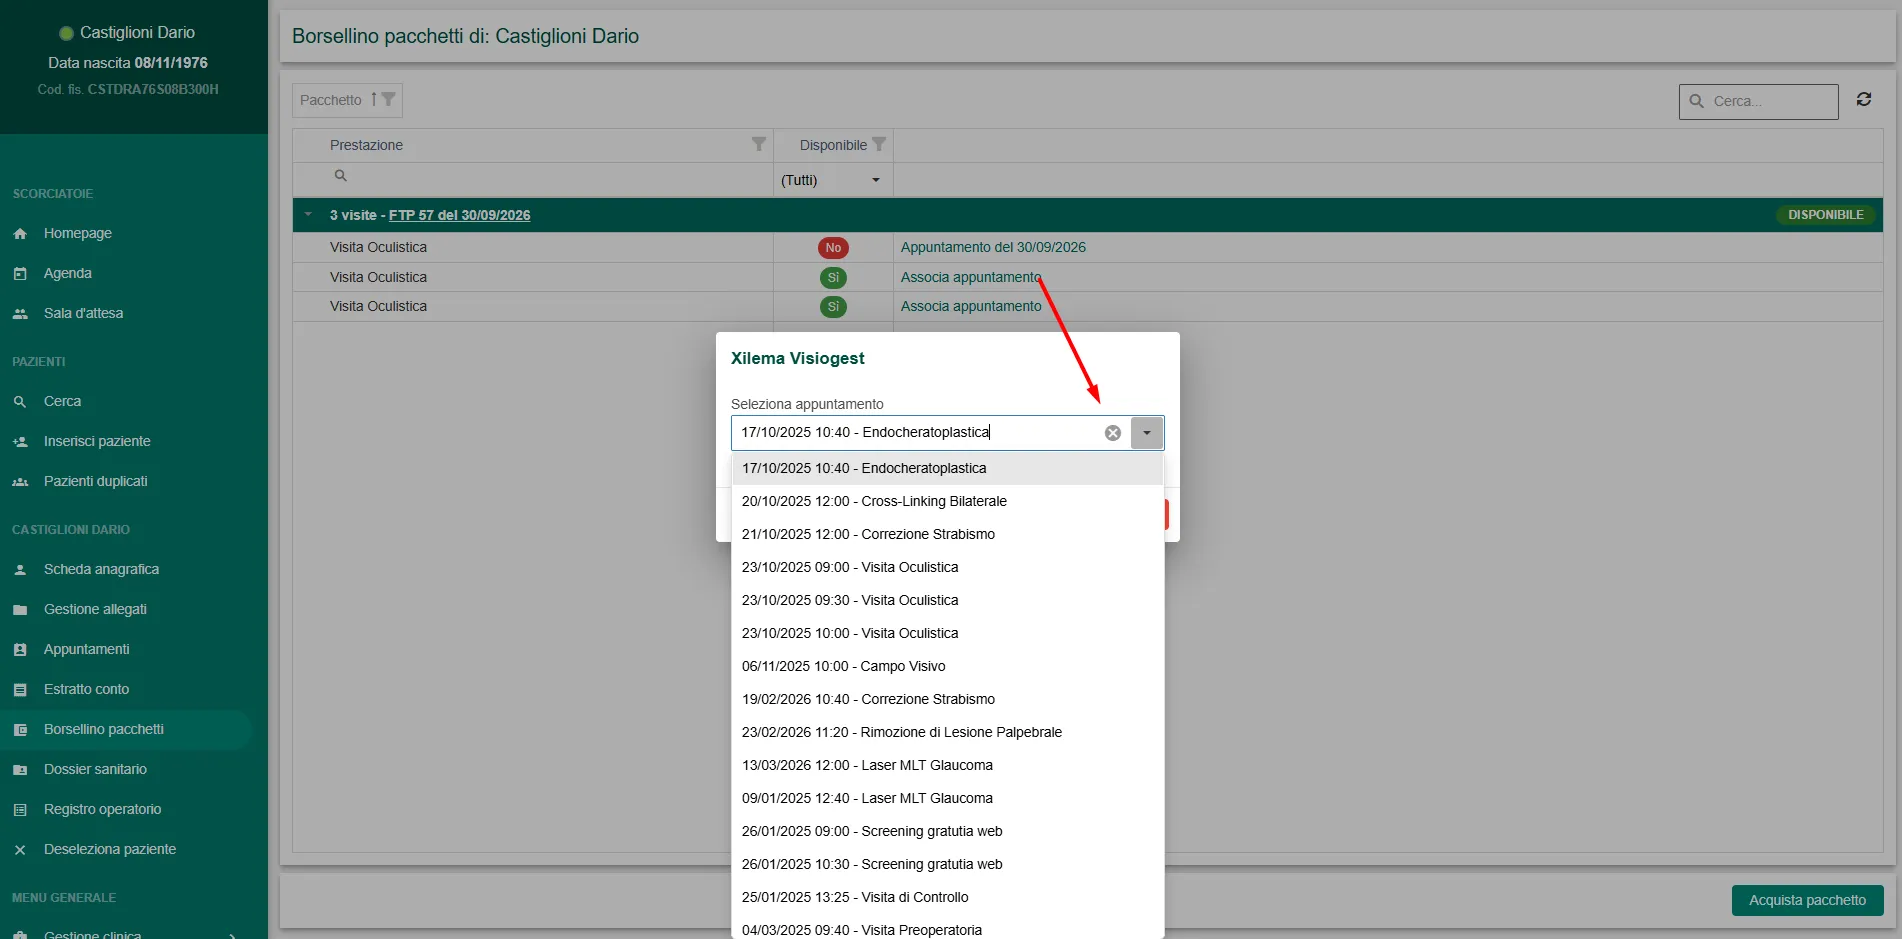Image resolution: width=1902 pixels, height=939 pixels.
Task: Open Estratto conto in sidebar
Action: [x=86, y=689]
